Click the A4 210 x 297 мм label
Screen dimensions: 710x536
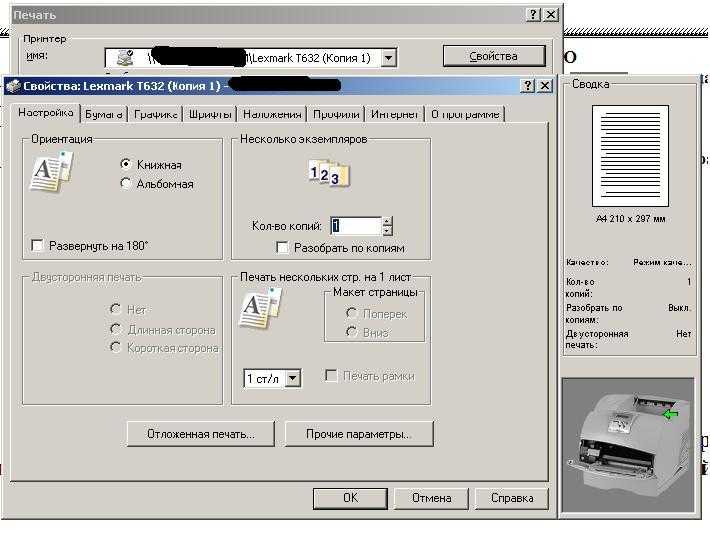pyautogui.click(x=630, y=219)
